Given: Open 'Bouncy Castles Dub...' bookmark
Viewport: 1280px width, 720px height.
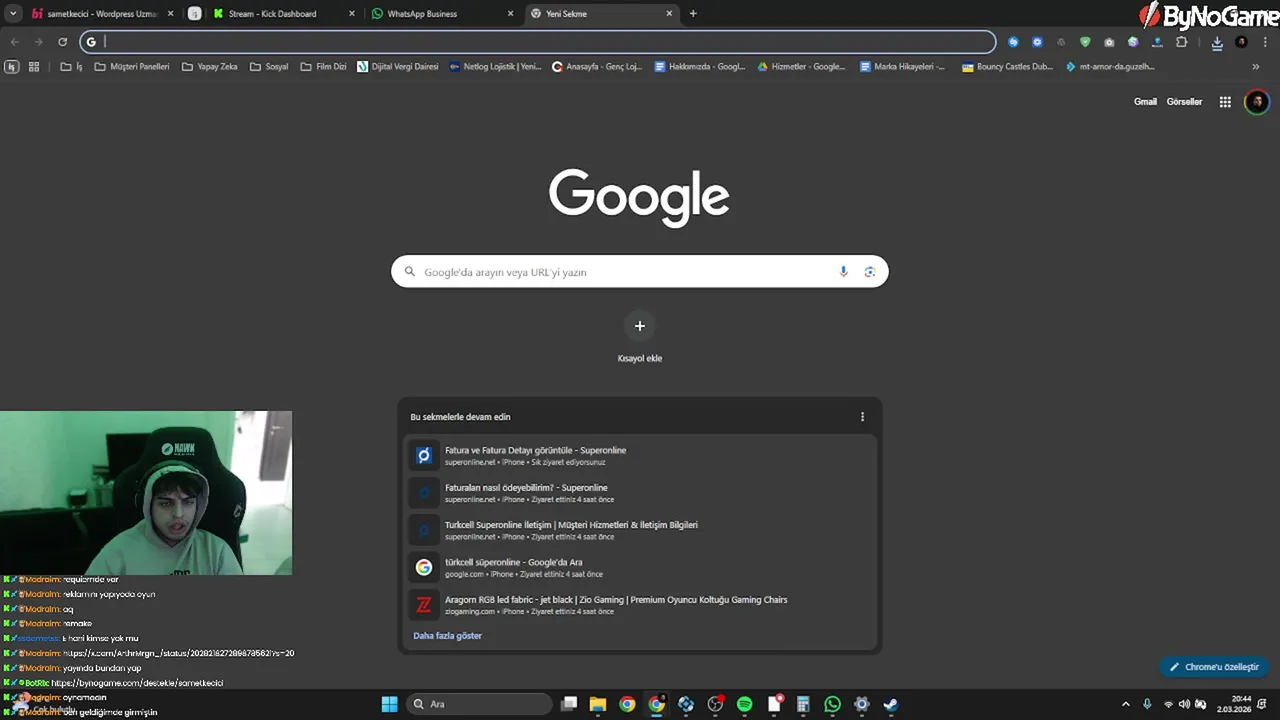Looking at the screenshot, I should click(1008, 67).
